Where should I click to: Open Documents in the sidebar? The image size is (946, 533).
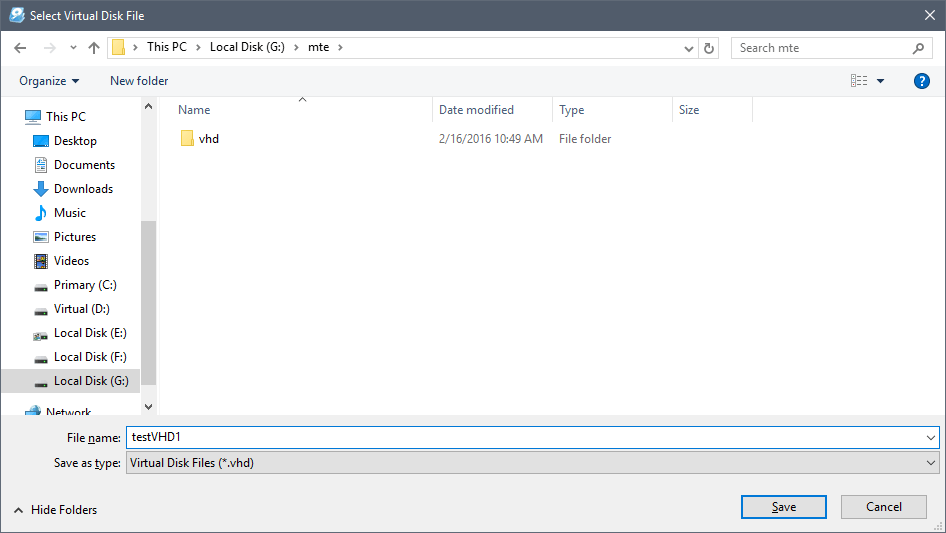(84, 165)
